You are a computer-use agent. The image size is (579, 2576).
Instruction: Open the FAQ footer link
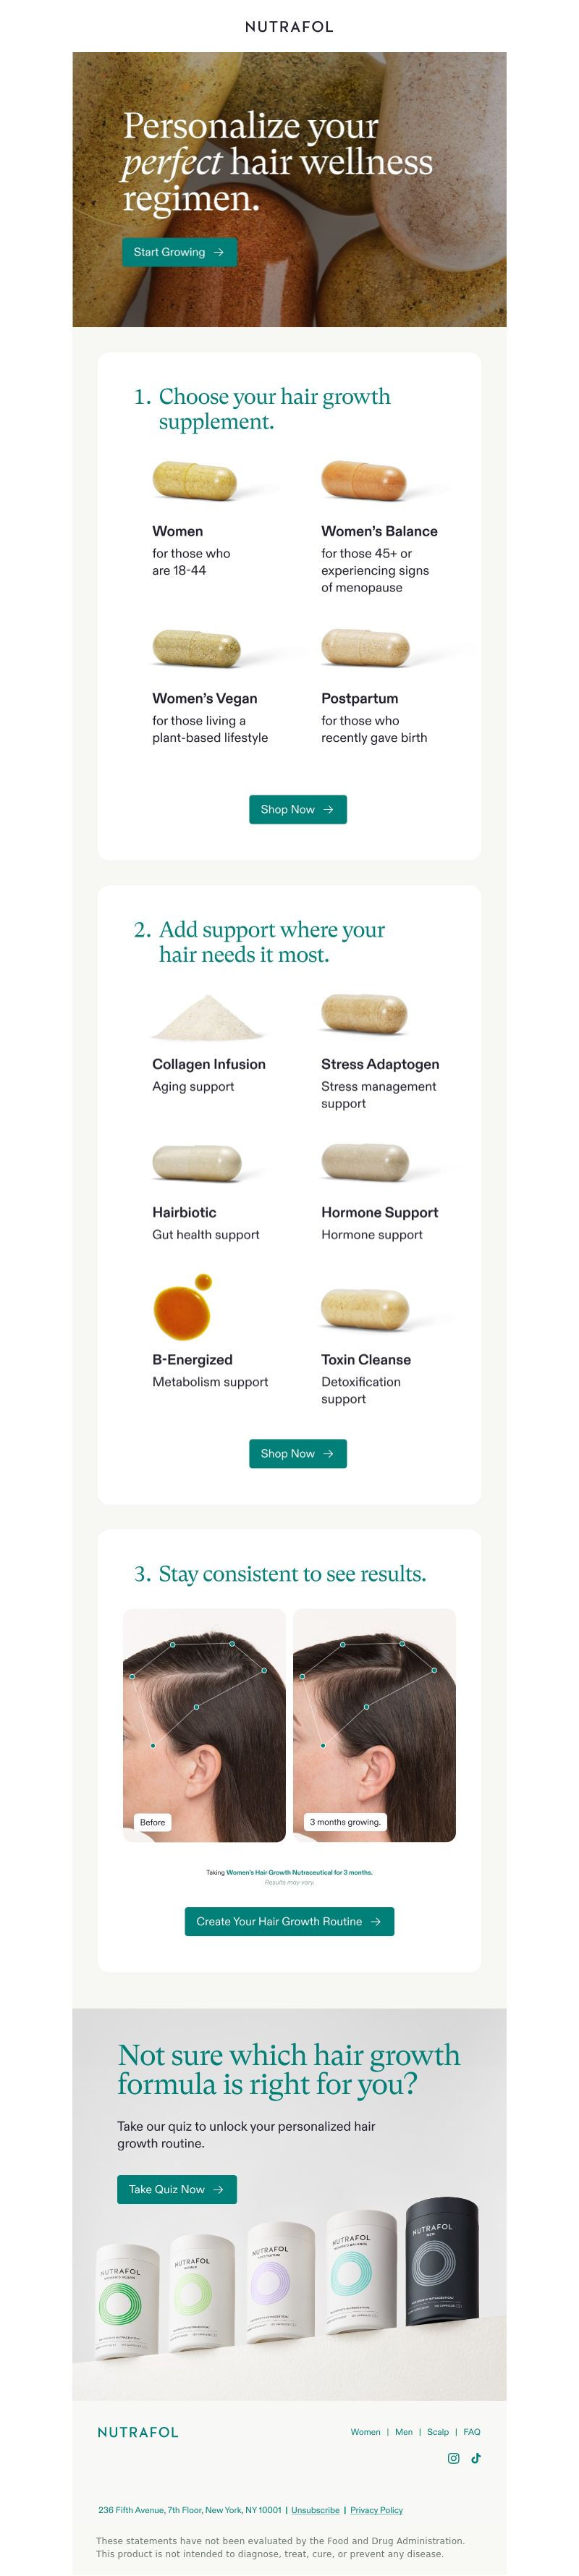click(472, 2431)
